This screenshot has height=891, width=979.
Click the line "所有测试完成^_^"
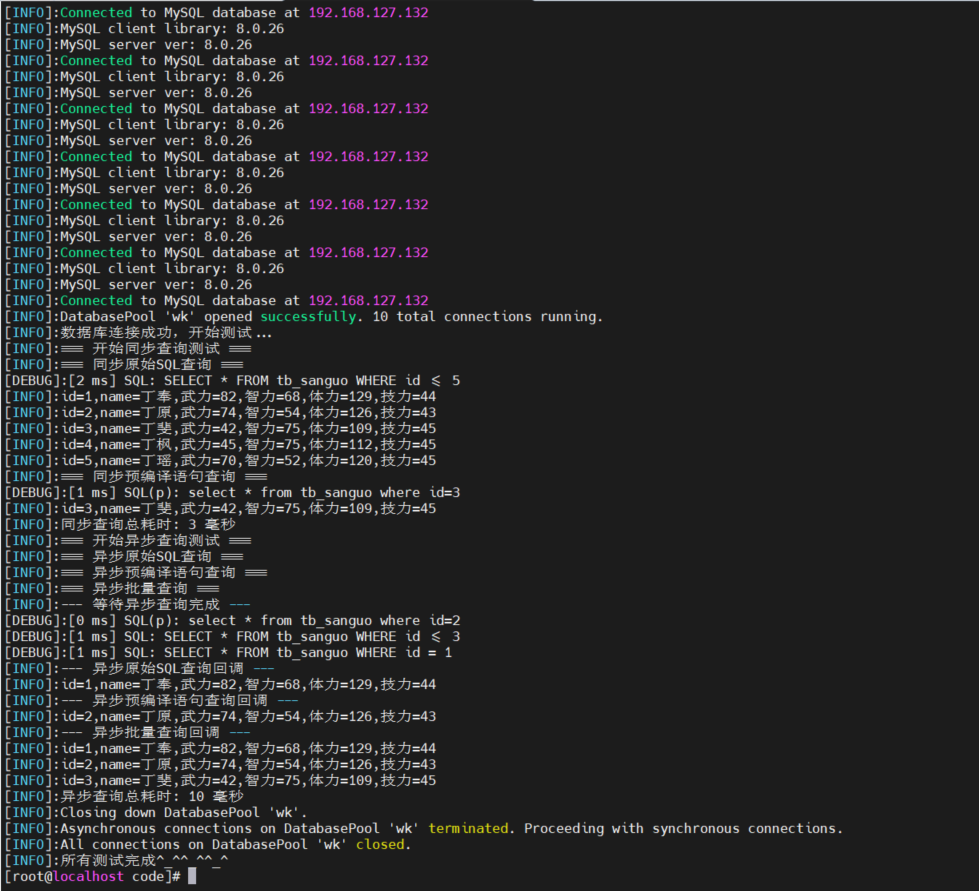tap(116, 860)
